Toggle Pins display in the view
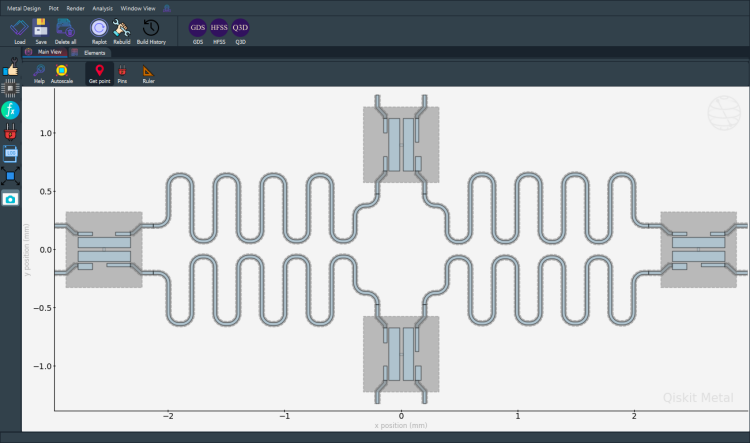Viewport: 750px width, 443px height. pos(122,74)
